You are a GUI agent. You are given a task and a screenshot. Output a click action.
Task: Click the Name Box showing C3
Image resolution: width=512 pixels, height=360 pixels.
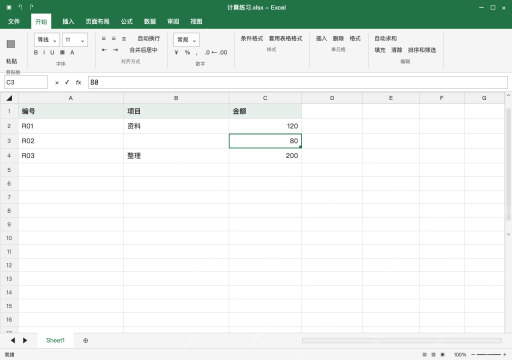coord(26,82)
